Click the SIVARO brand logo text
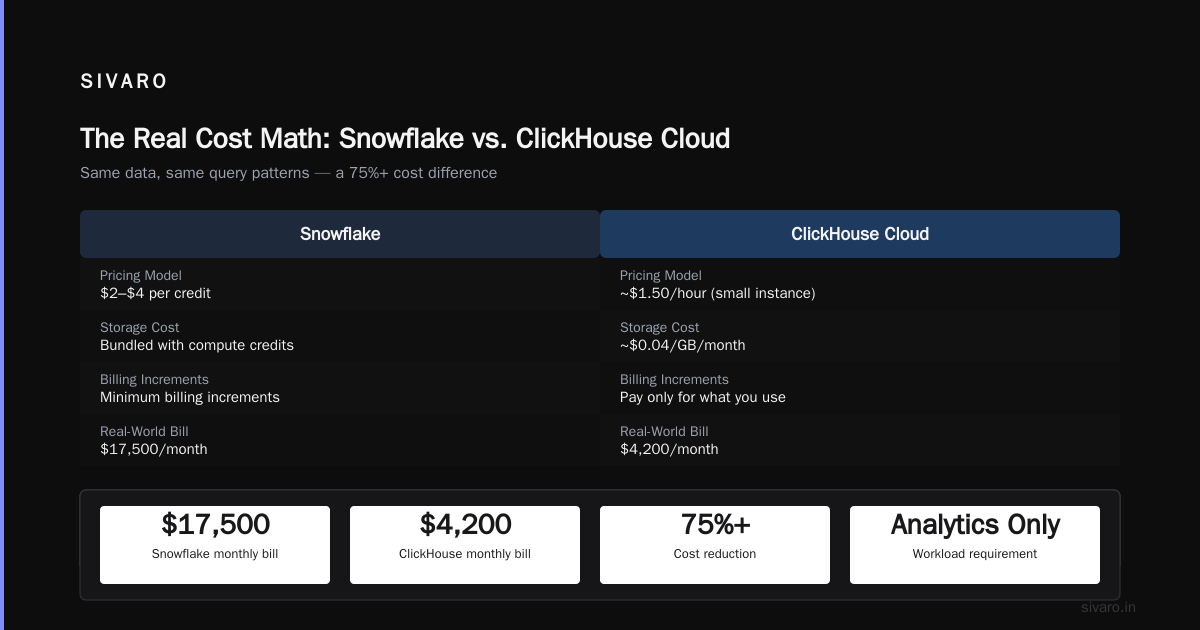The height and width of the screenshot is (630, 1200). point(124,82)
